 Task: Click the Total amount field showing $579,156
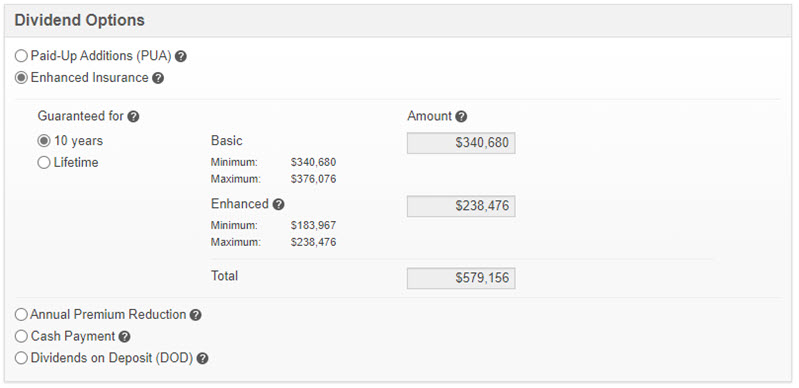461,278
